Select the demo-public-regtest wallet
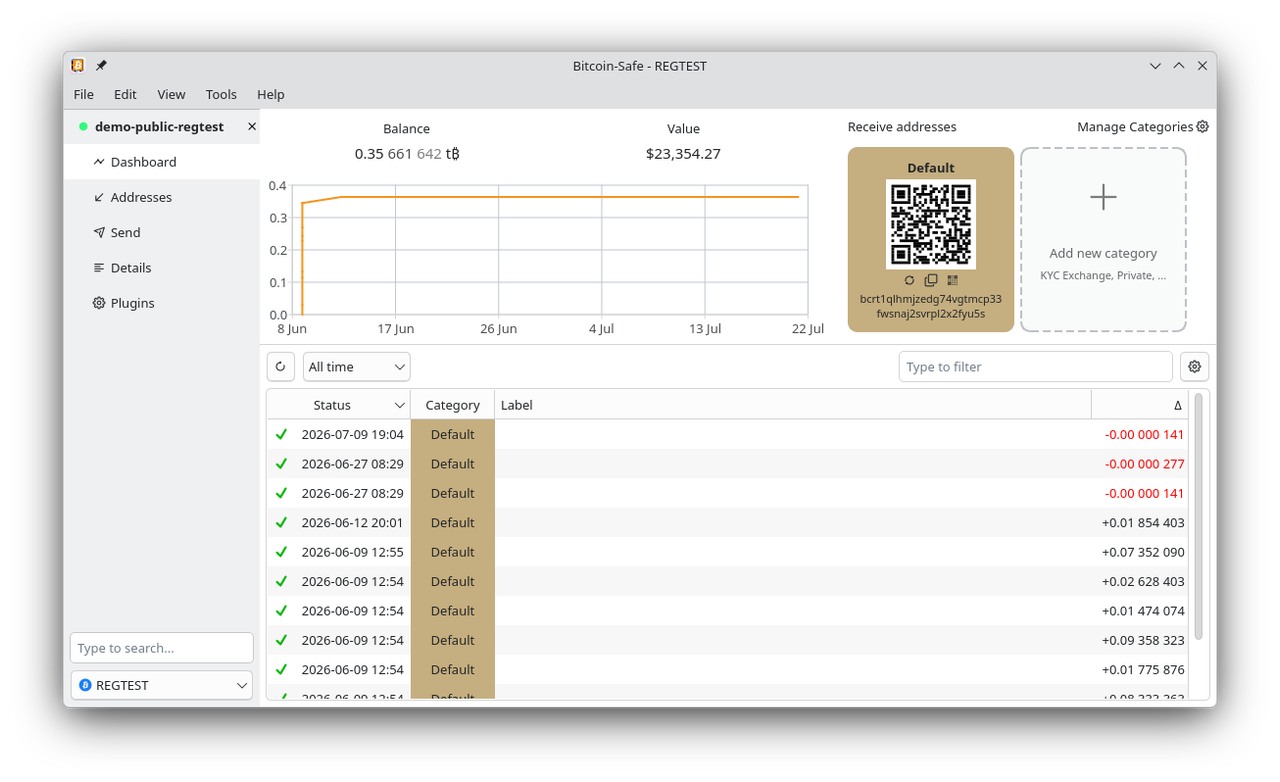 coord(159,127)
